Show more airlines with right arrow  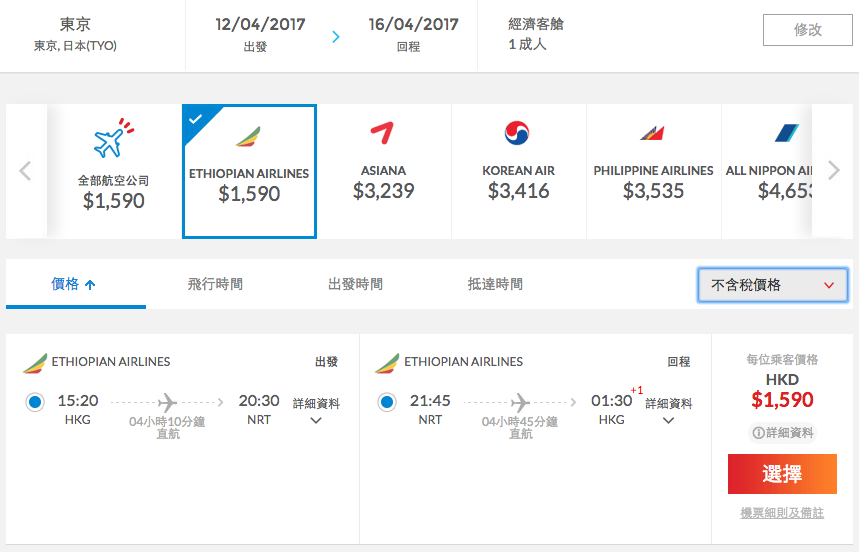point(834,171)
